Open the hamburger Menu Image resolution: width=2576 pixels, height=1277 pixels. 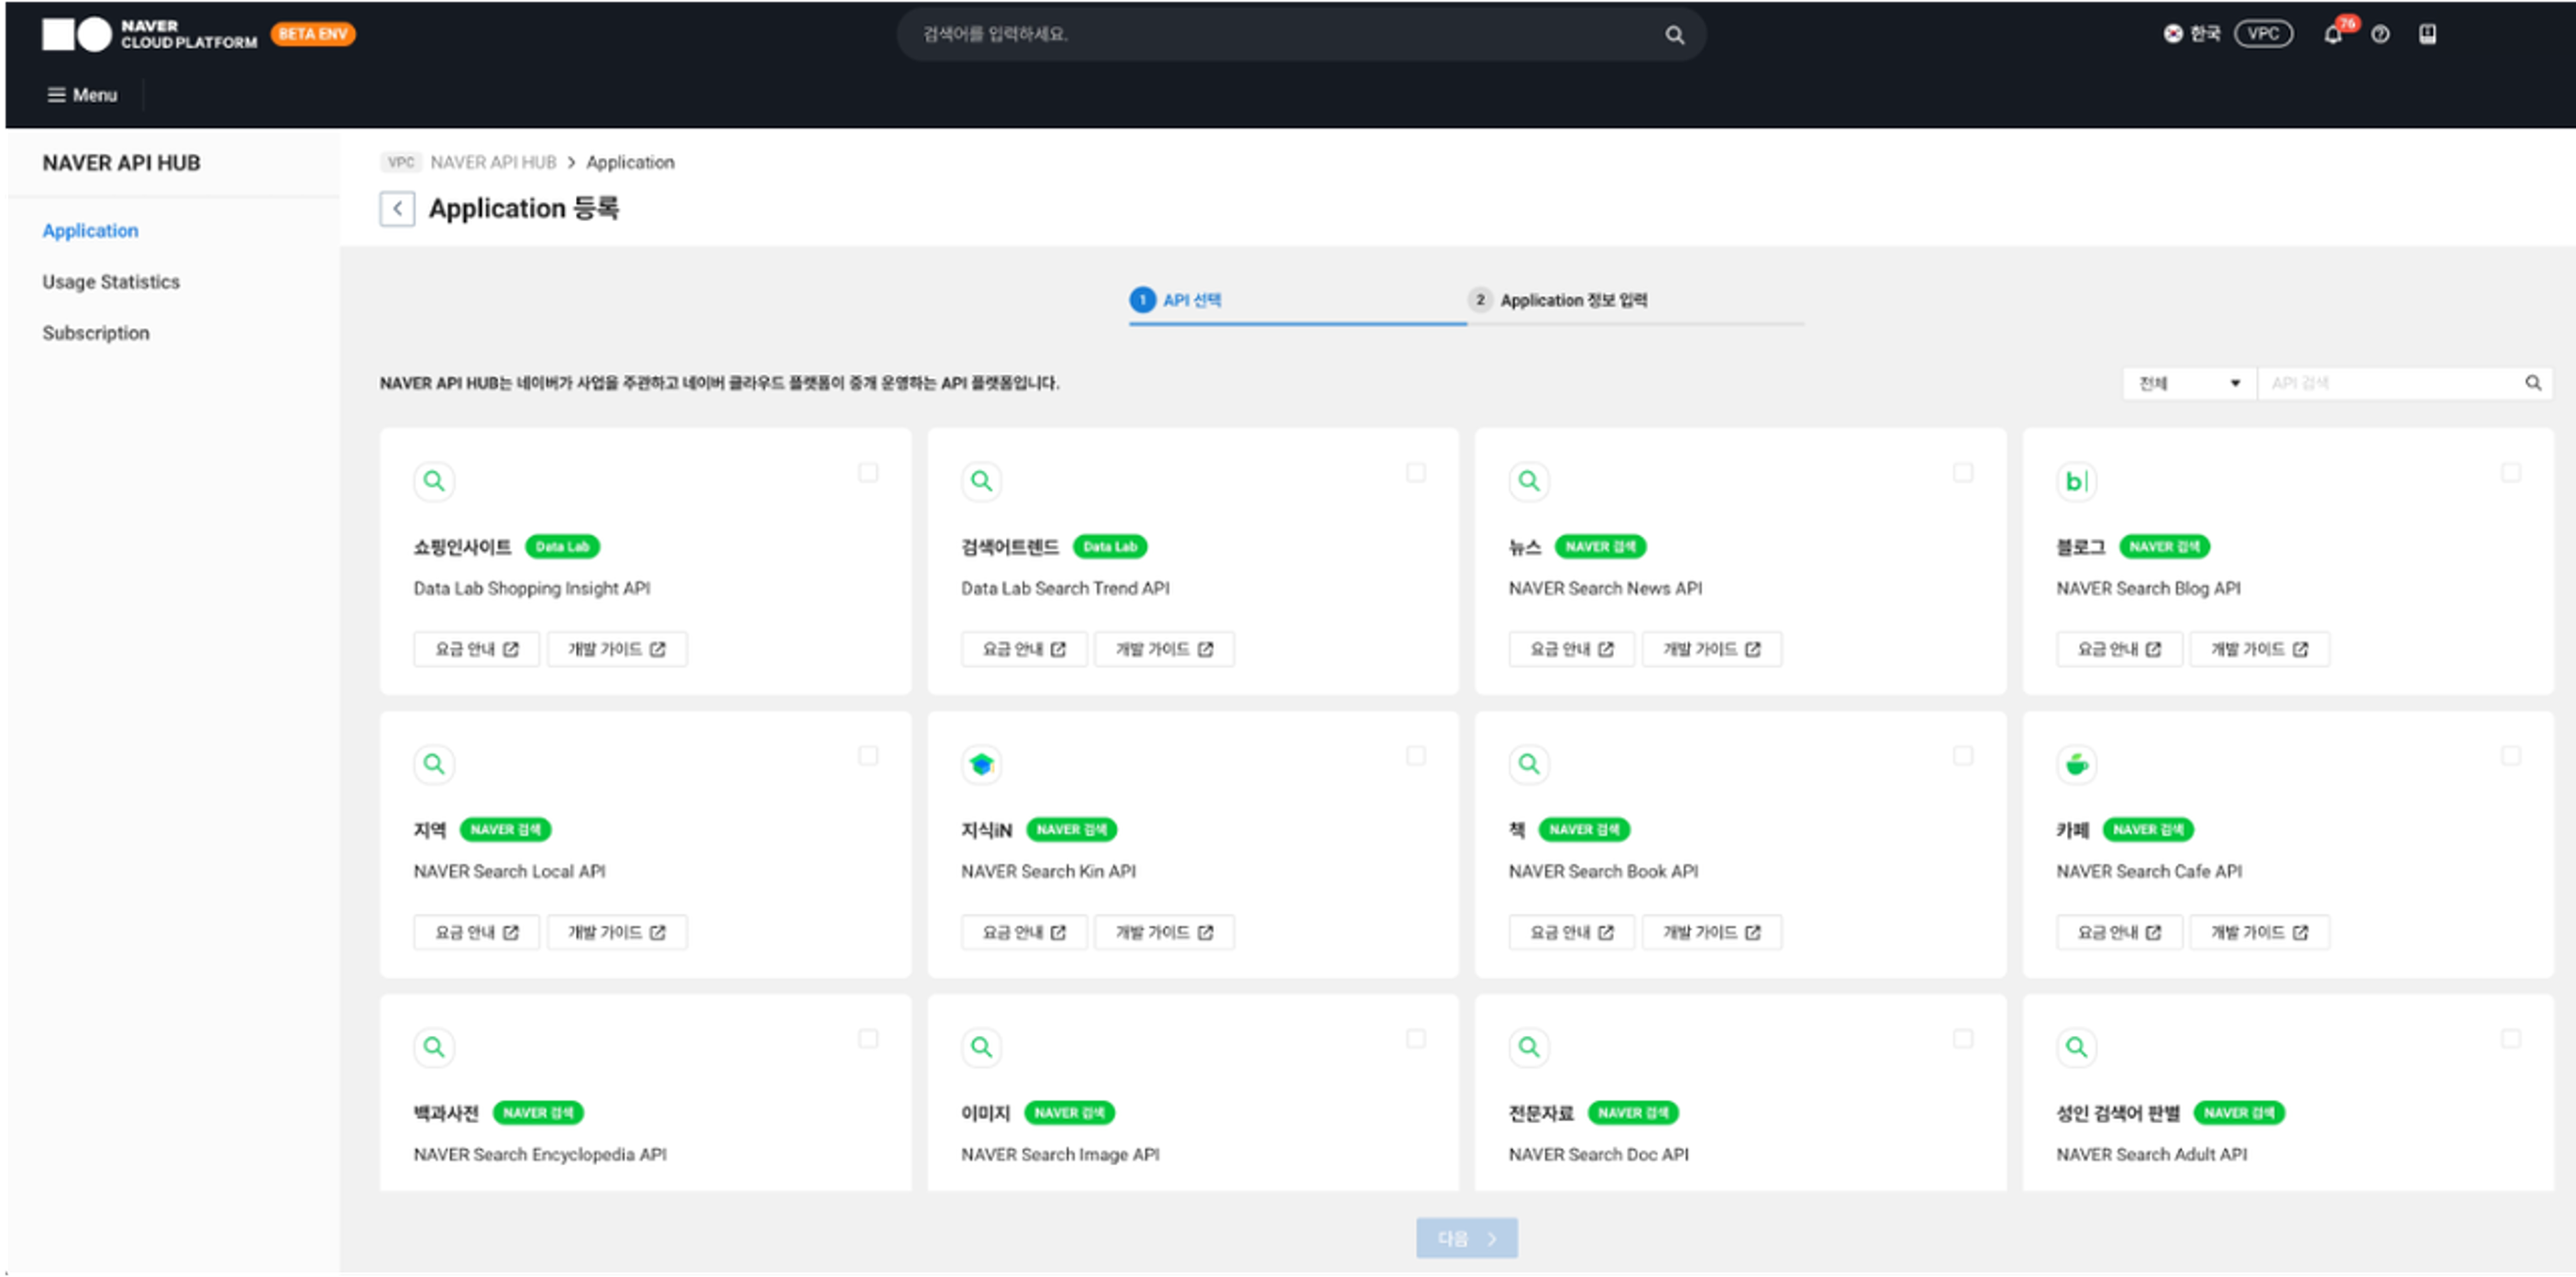[x=82, y=95]
